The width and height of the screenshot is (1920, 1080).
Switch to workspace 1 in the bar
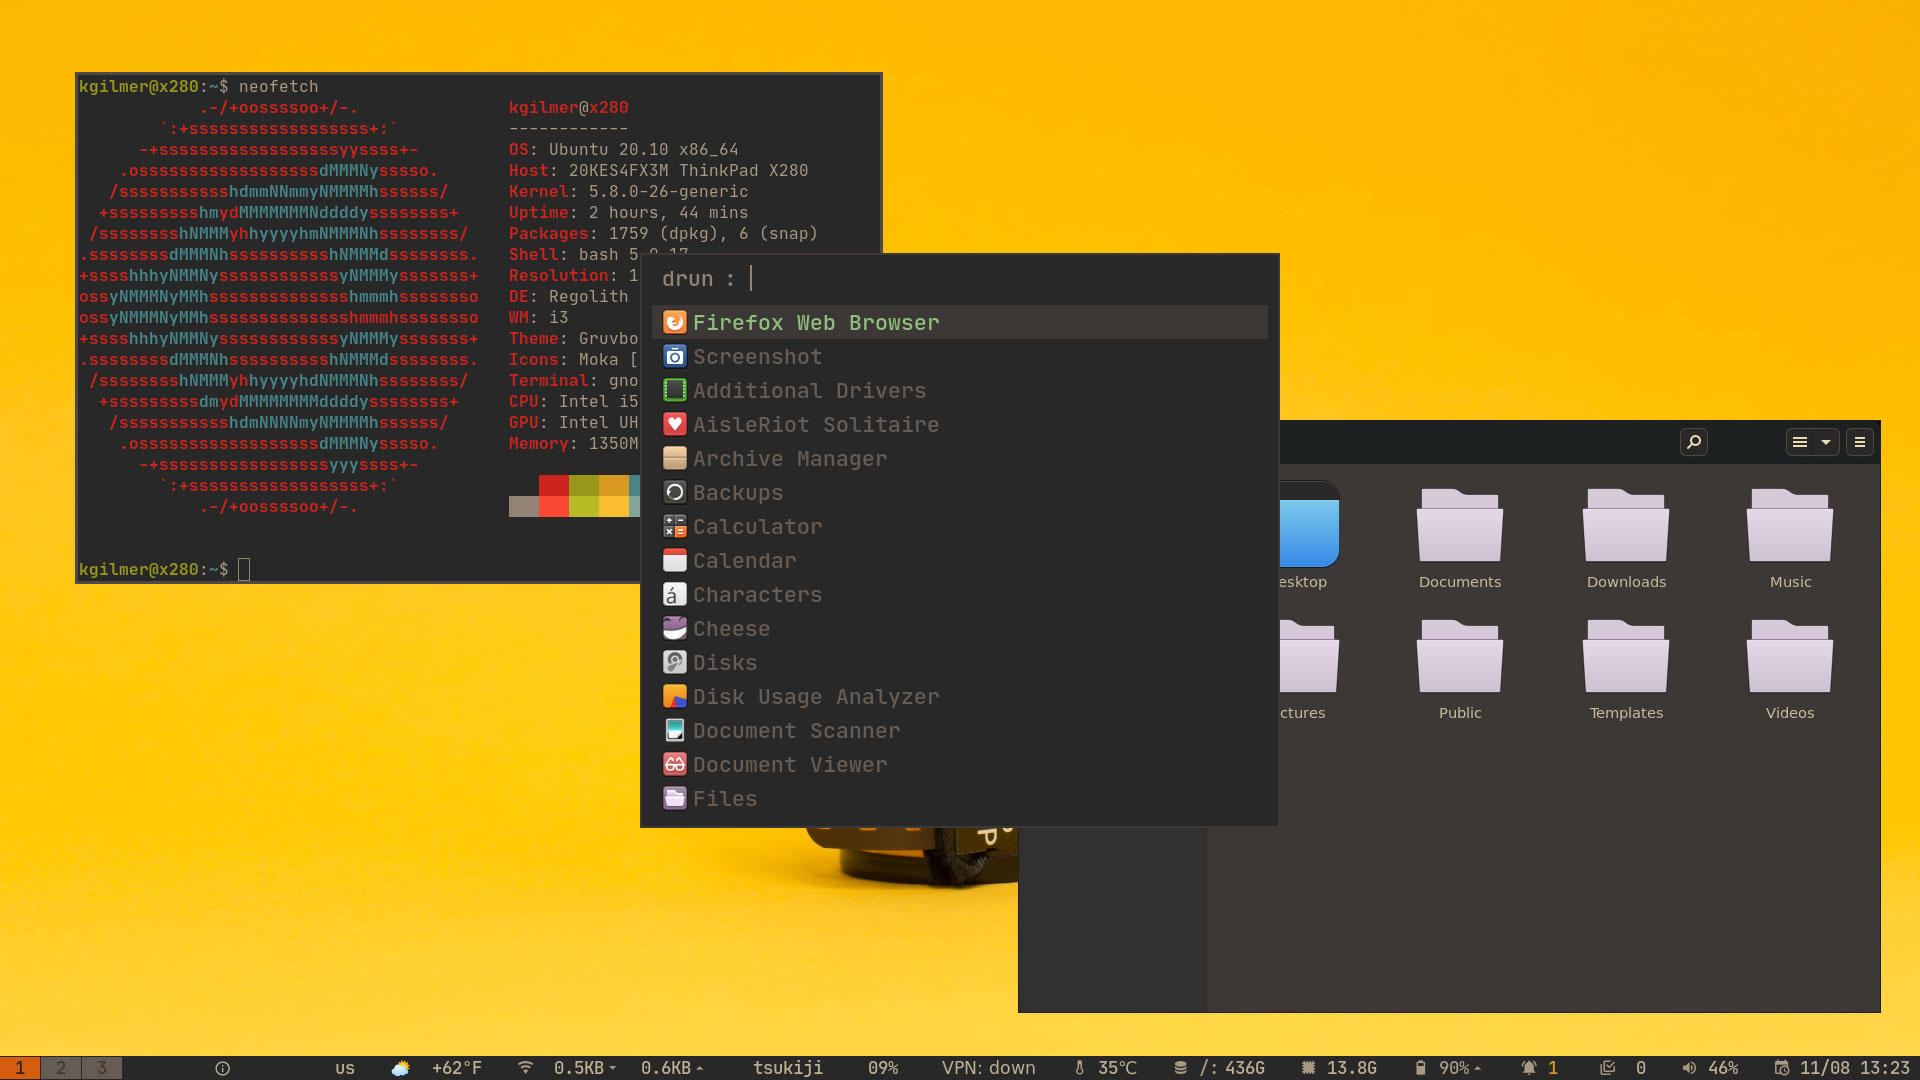[20, 1068]
